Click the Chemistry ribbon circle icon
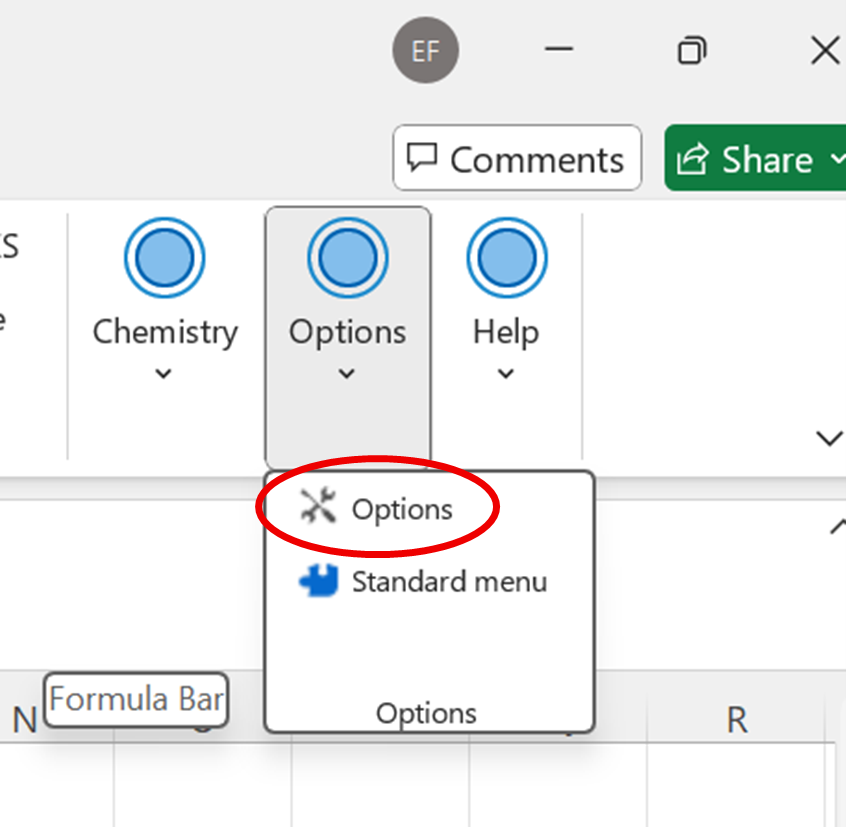The height and width of the screenshot is (827, 846). [x=165, y=258]
